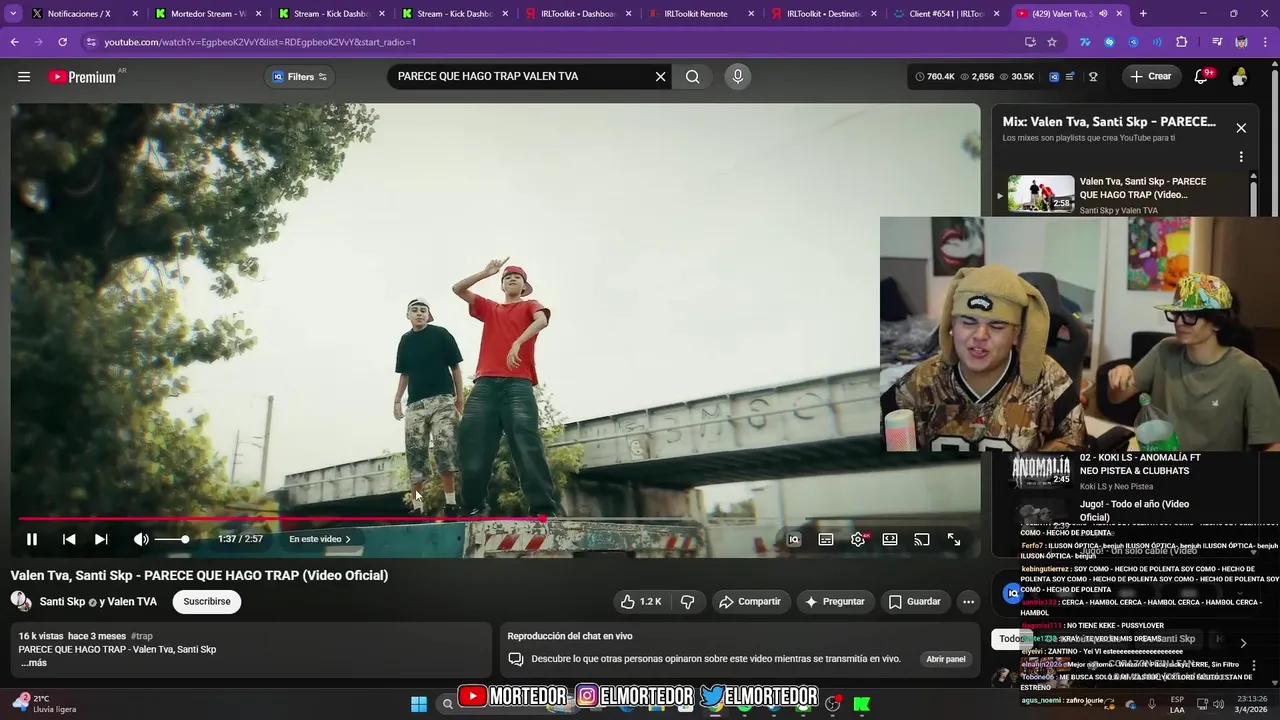This screenshot has width=1280, height=720.
Task: Subscribe with the Suscribirse button
Action: pyautogui.click(x=207, y=601)
